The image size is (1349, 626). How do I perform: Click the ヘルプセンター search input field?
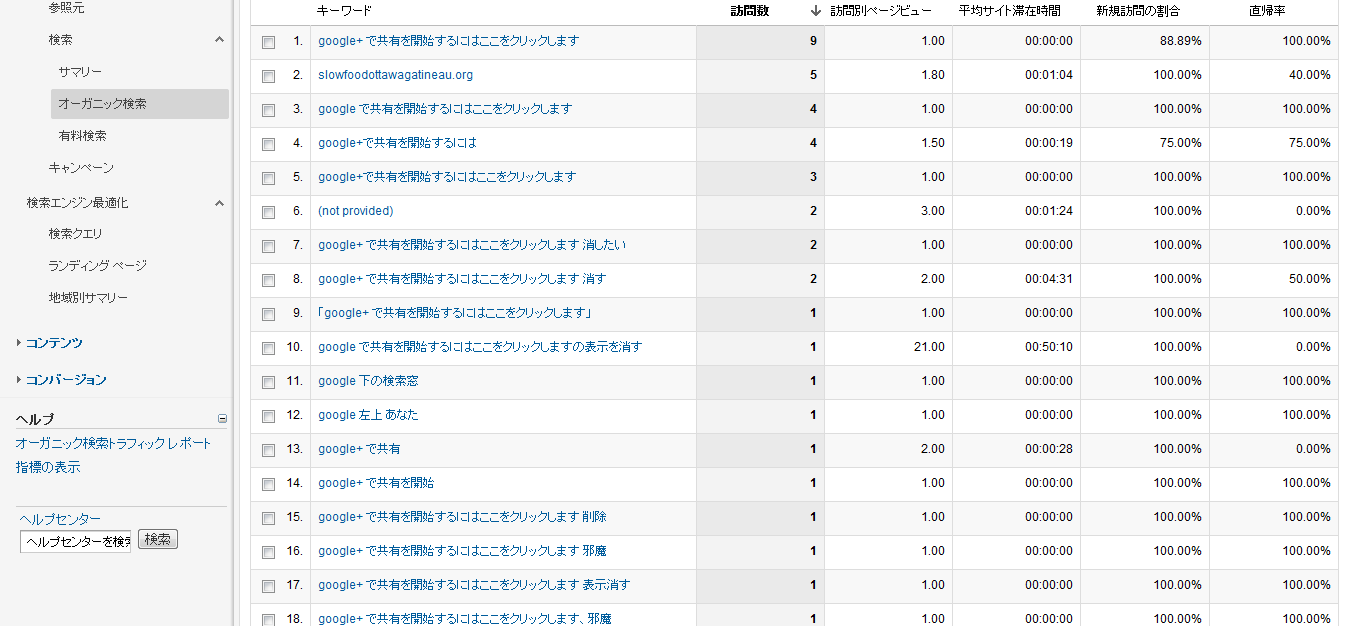click(76, 541)
